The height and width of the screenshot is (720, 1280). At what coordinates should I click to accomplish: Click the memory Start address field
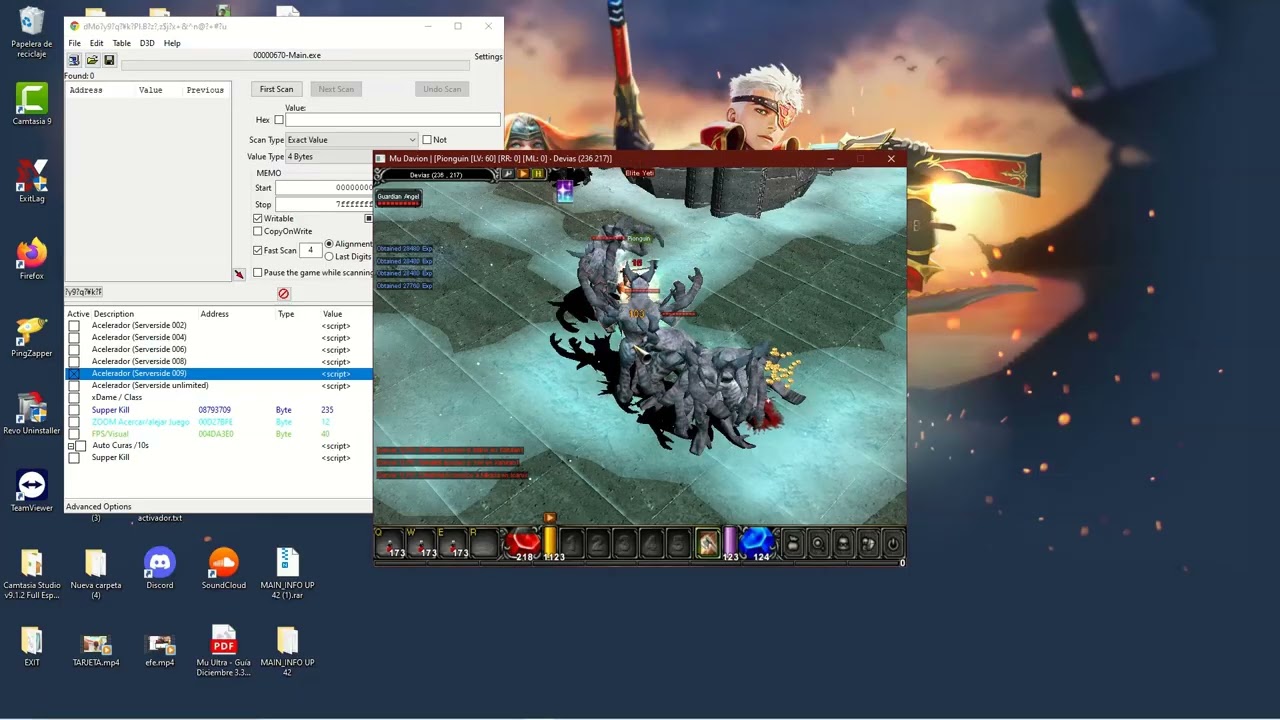[325, 188]
